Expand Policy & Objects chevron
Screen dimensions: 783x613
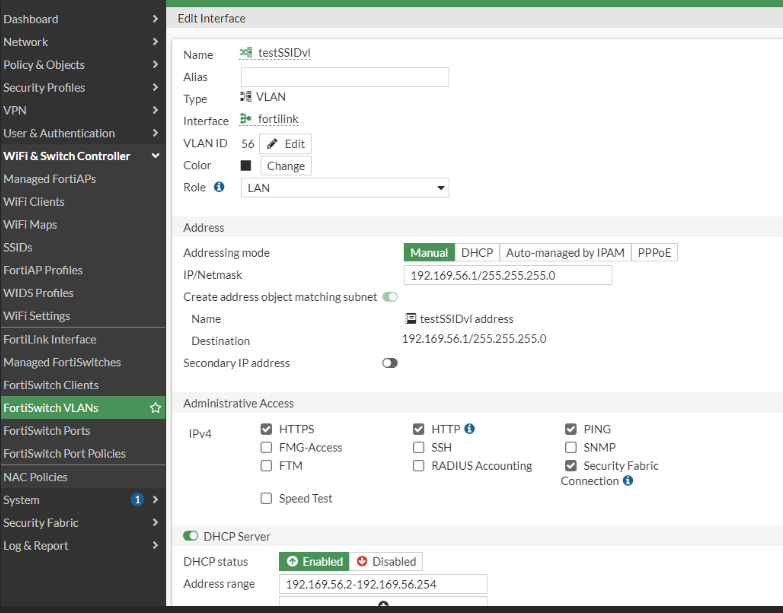[155, 64]
